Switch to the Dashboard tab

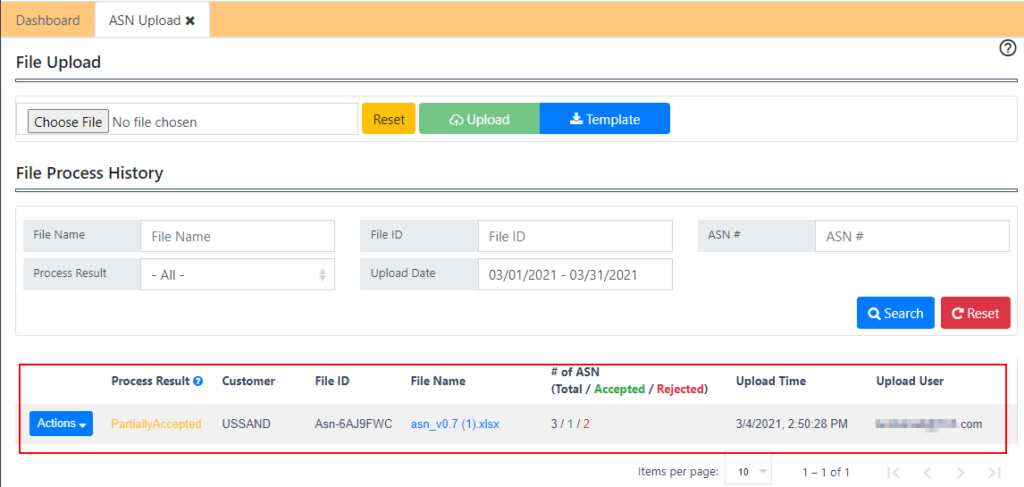click(48, 20)
